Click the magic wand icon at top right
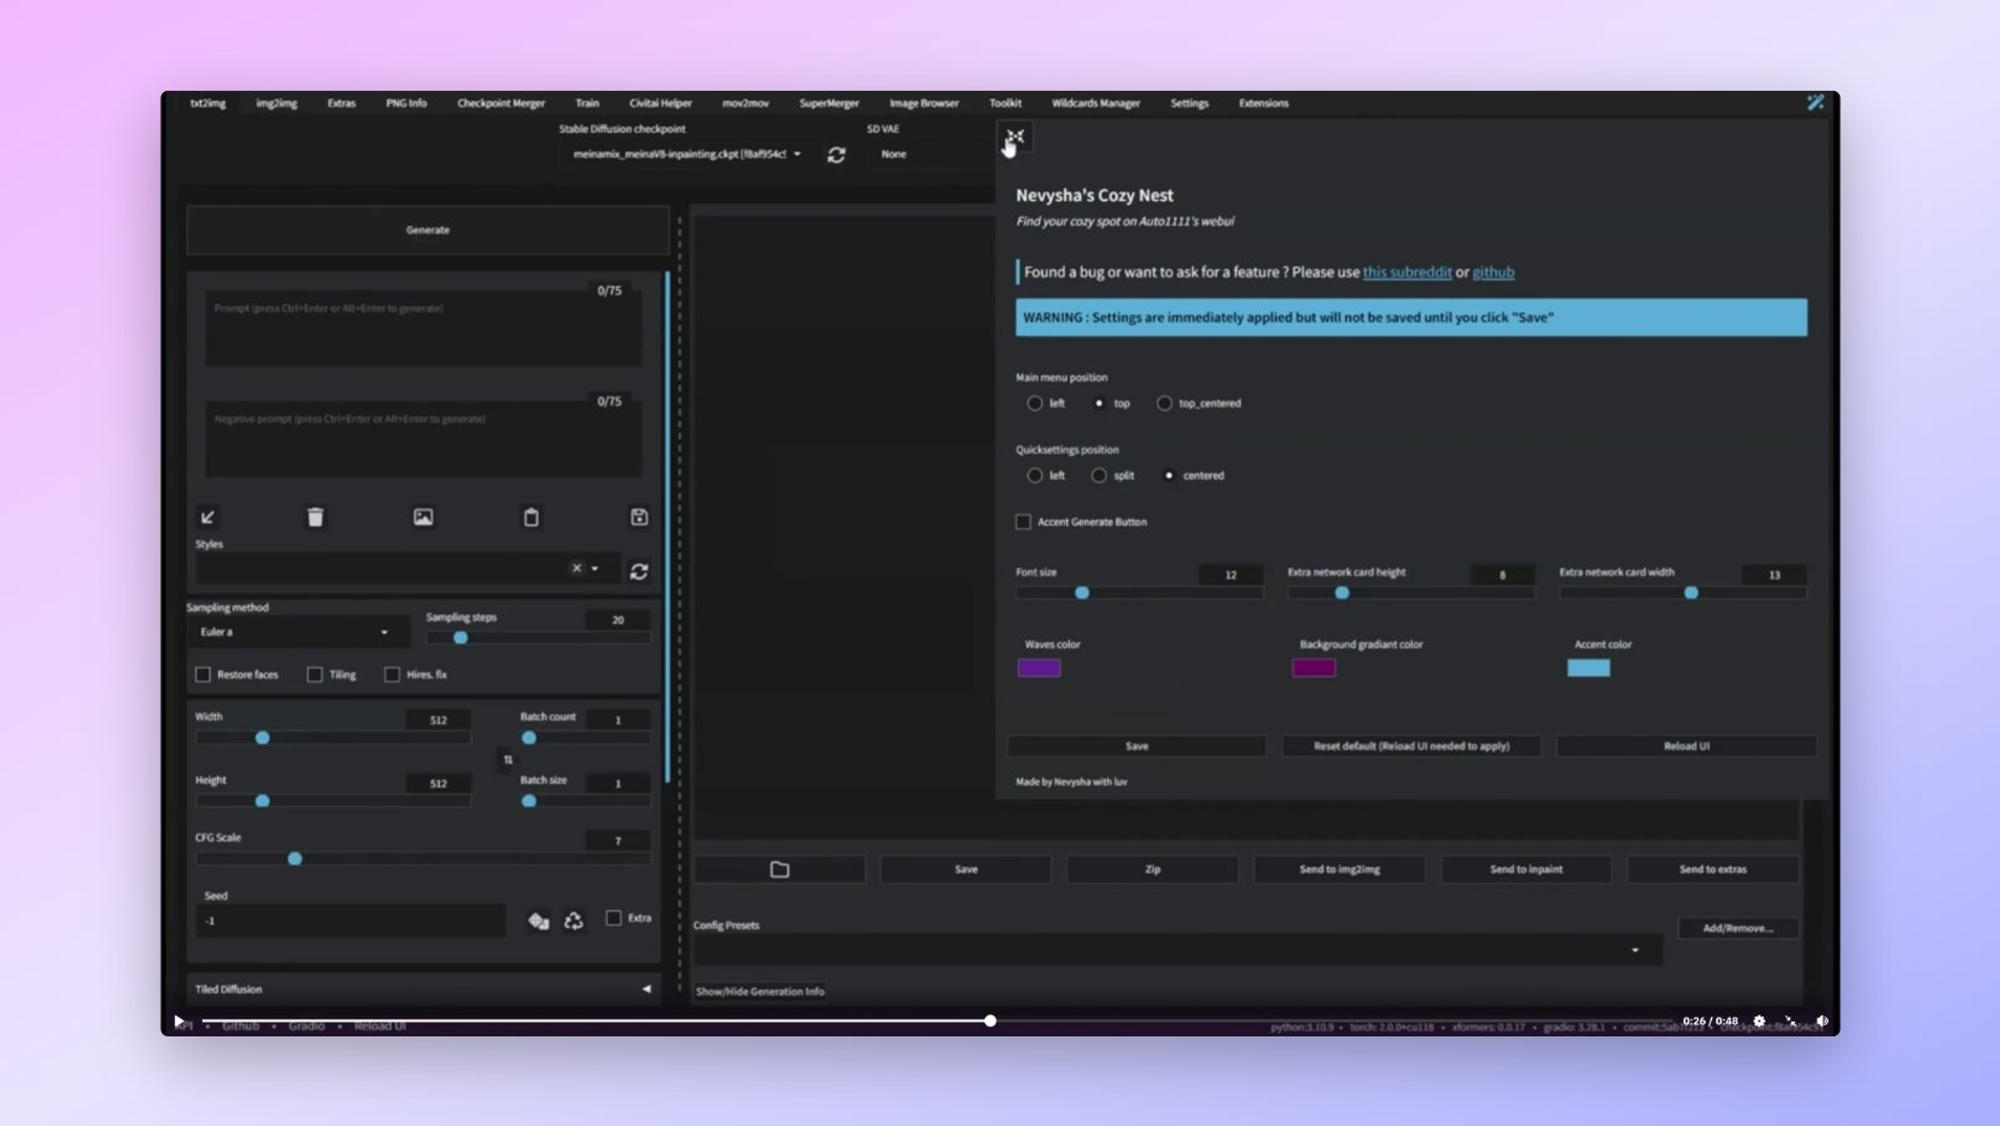This screenshot has height=1126, width=2000. pyautogui.click(x=1815, y=102)
